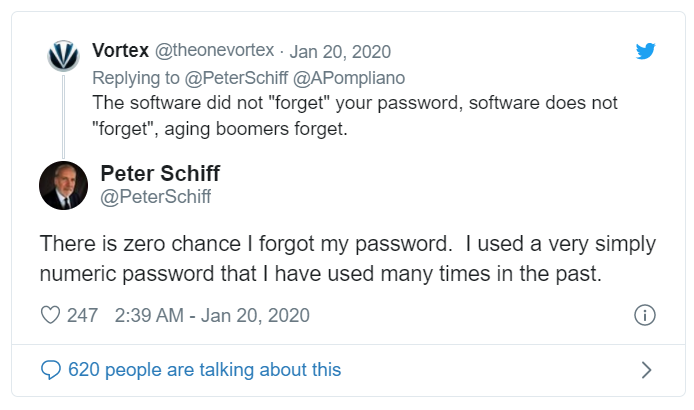The width and height of the screenshot is (694, 410).
Task: Open the tweet info circle icon
Action: tap(645, 315)
